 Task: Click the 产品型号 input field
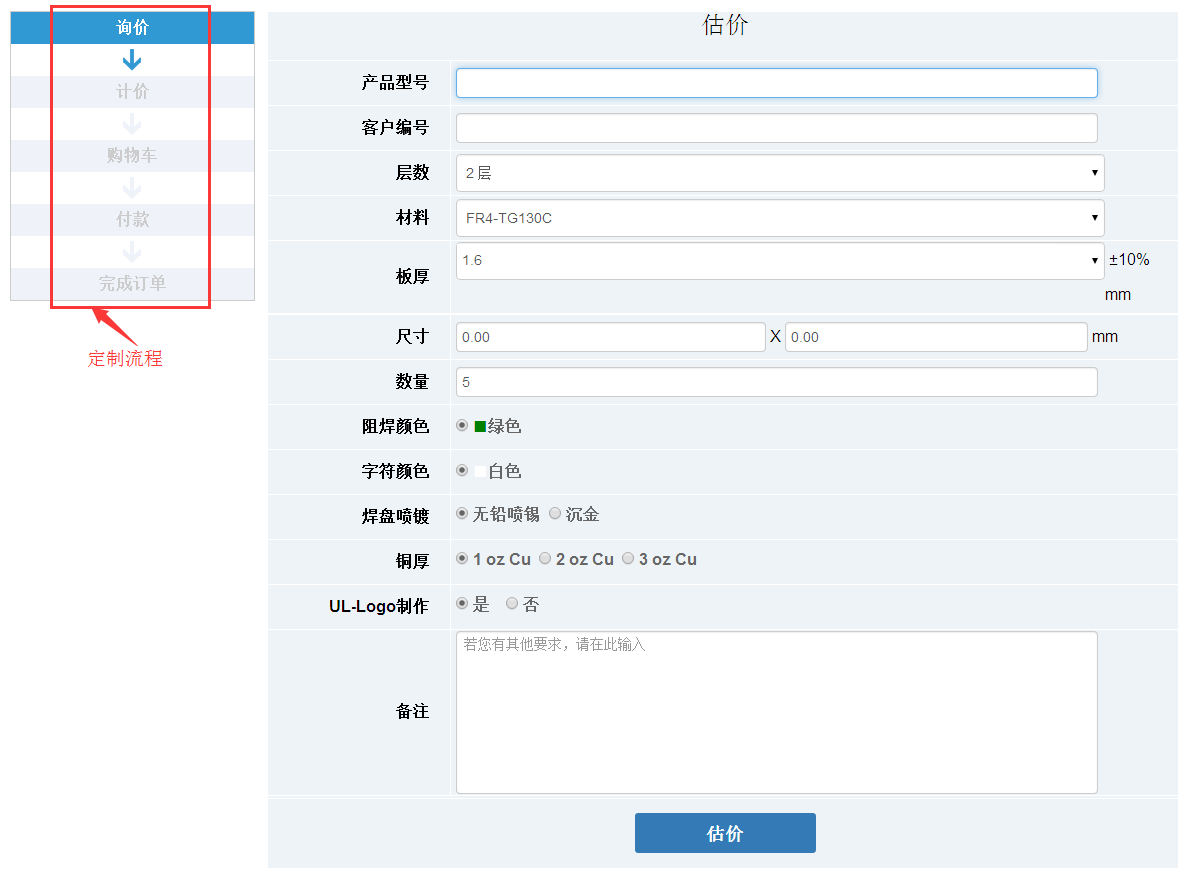[x=777, y=83]
